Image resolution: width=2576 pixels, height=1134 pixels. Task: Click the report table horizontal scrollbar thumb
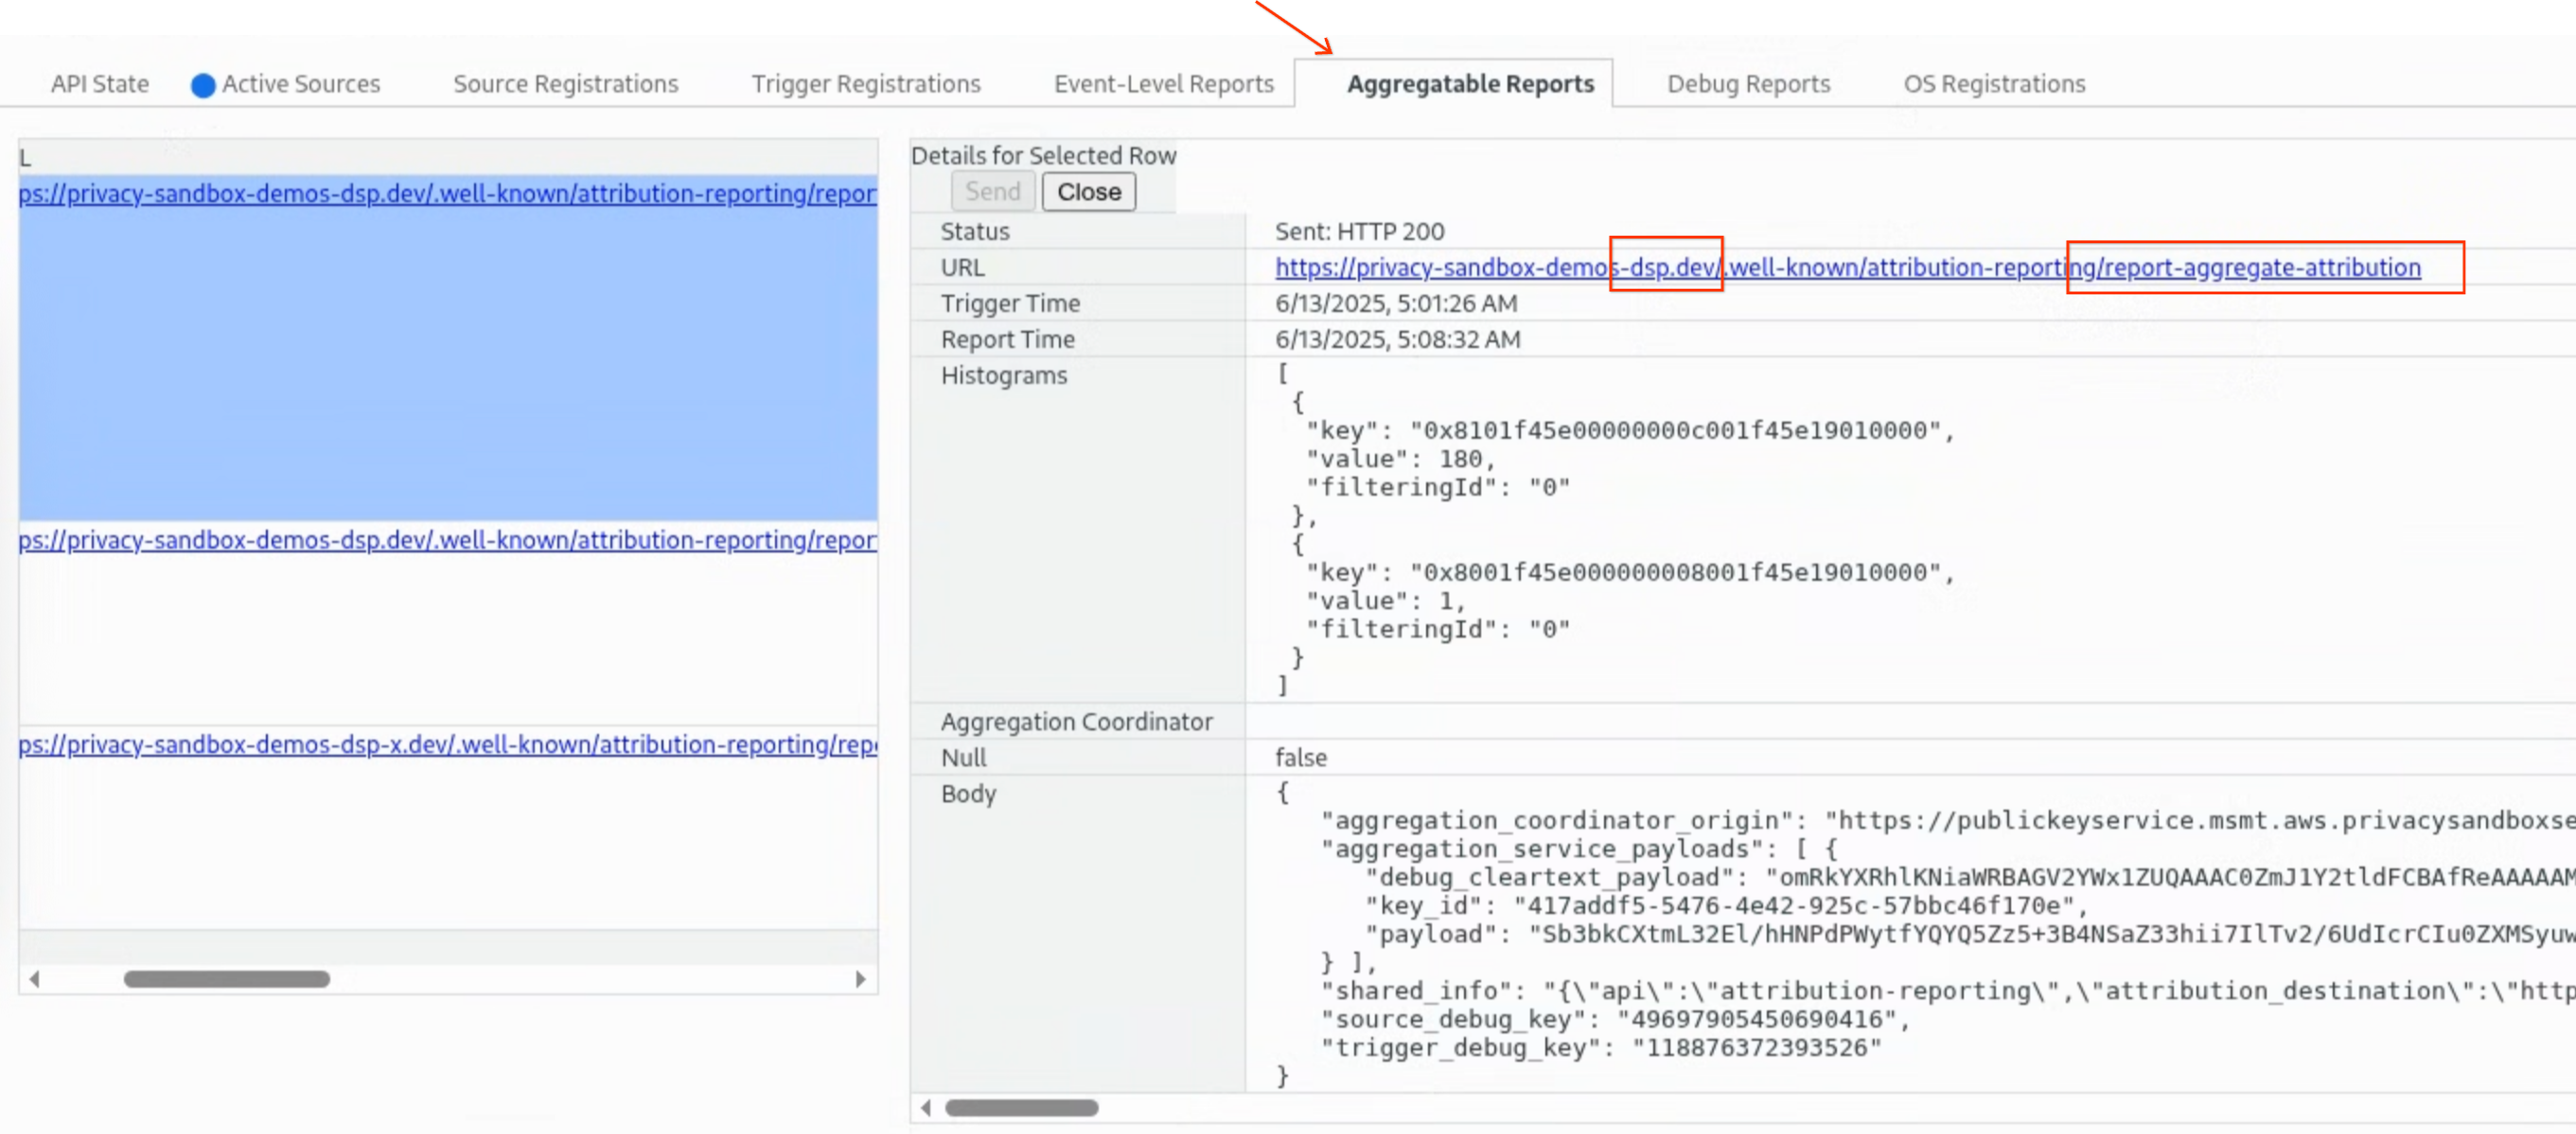[226, 979]
